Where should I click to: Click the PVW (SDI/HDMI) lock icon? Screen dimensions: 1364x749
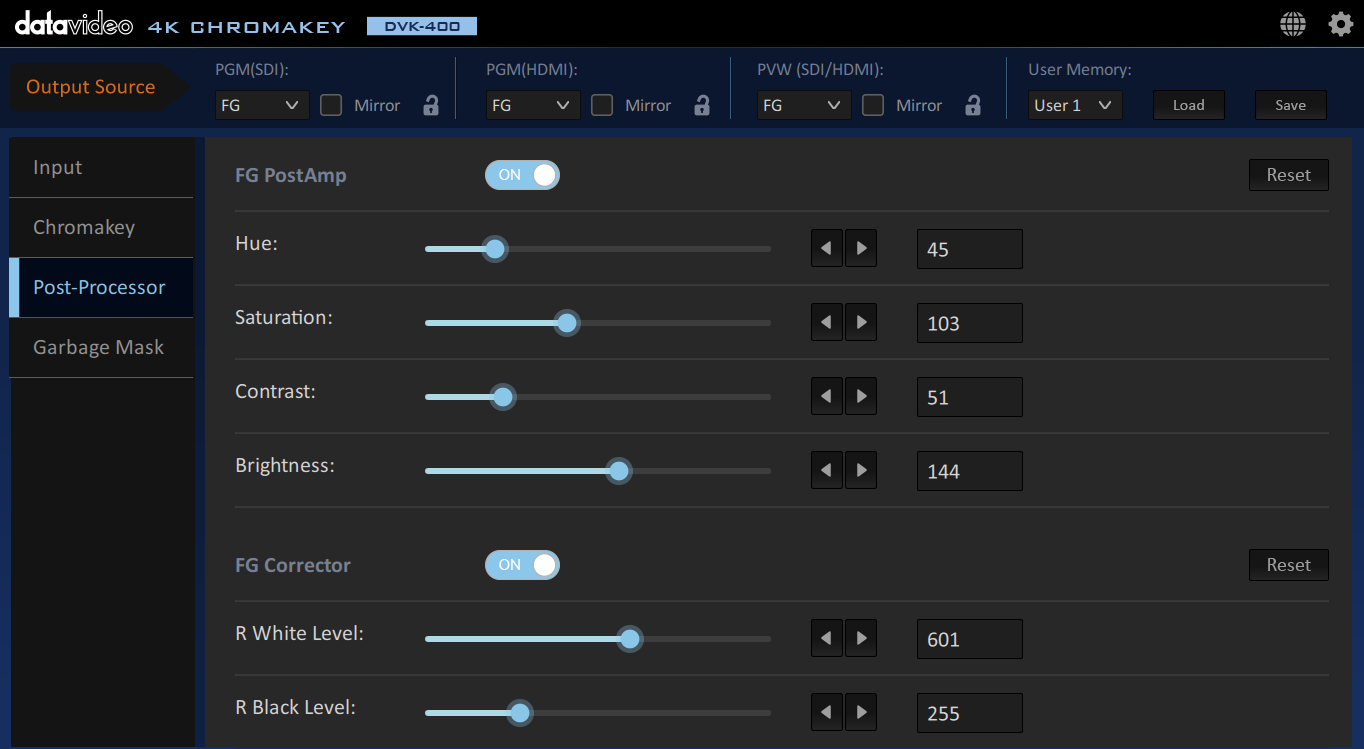pyautogui.click(x=973, y=105)
